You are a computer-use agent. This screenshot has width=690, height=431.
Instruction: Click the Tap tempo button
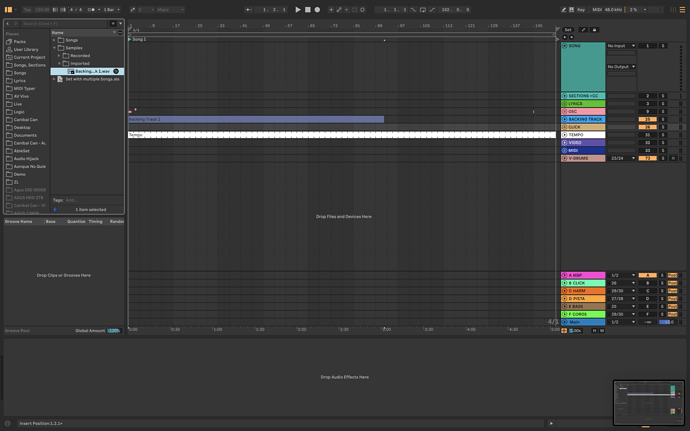point(27,10)
